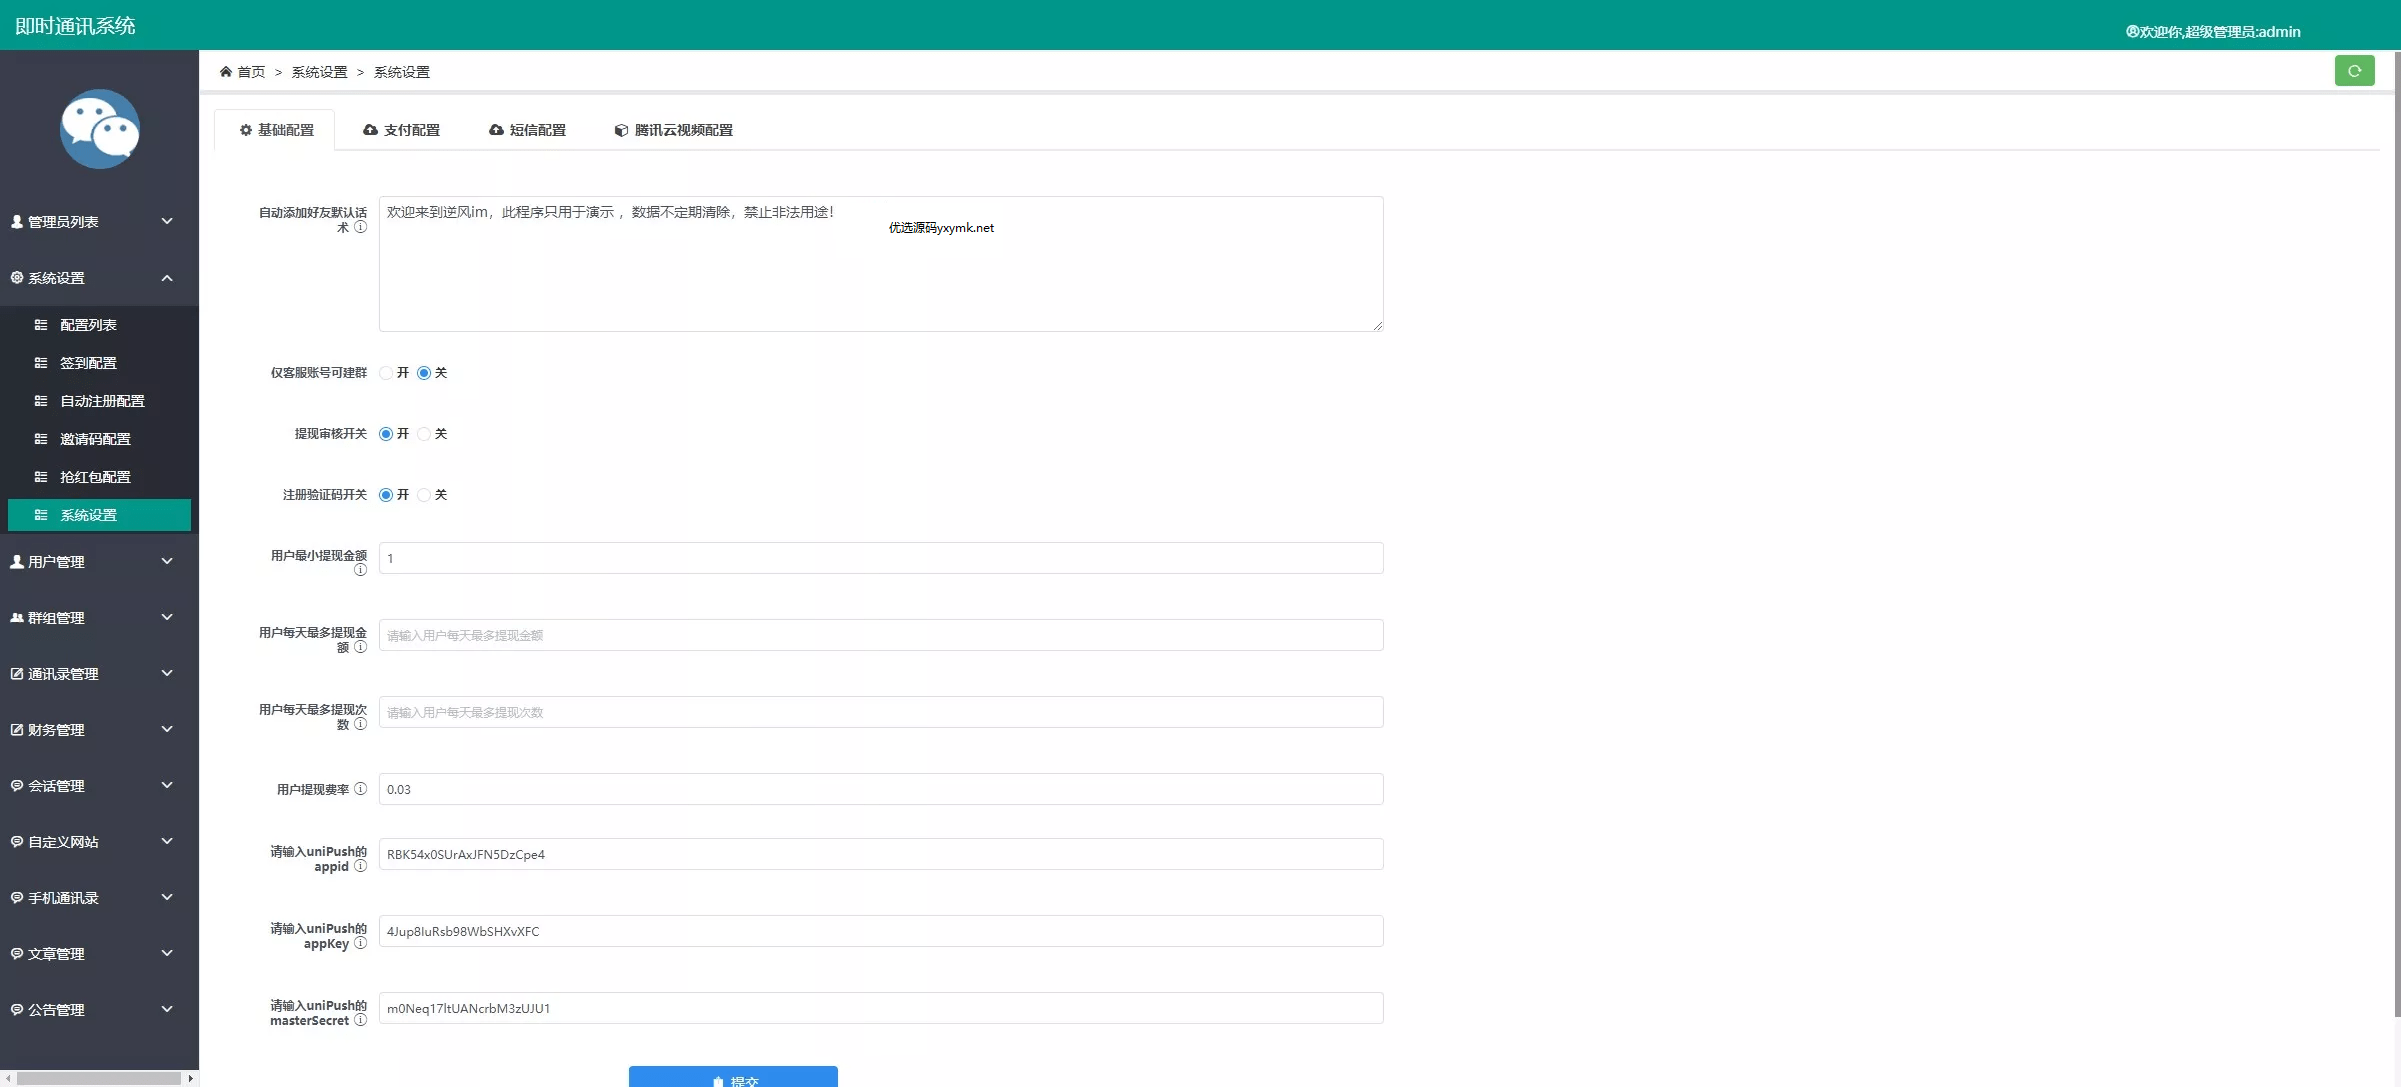Click the sidebar horizontal scrollbar
This screenshot has width=2401, height=1087.
click(x=98, y=1078)
